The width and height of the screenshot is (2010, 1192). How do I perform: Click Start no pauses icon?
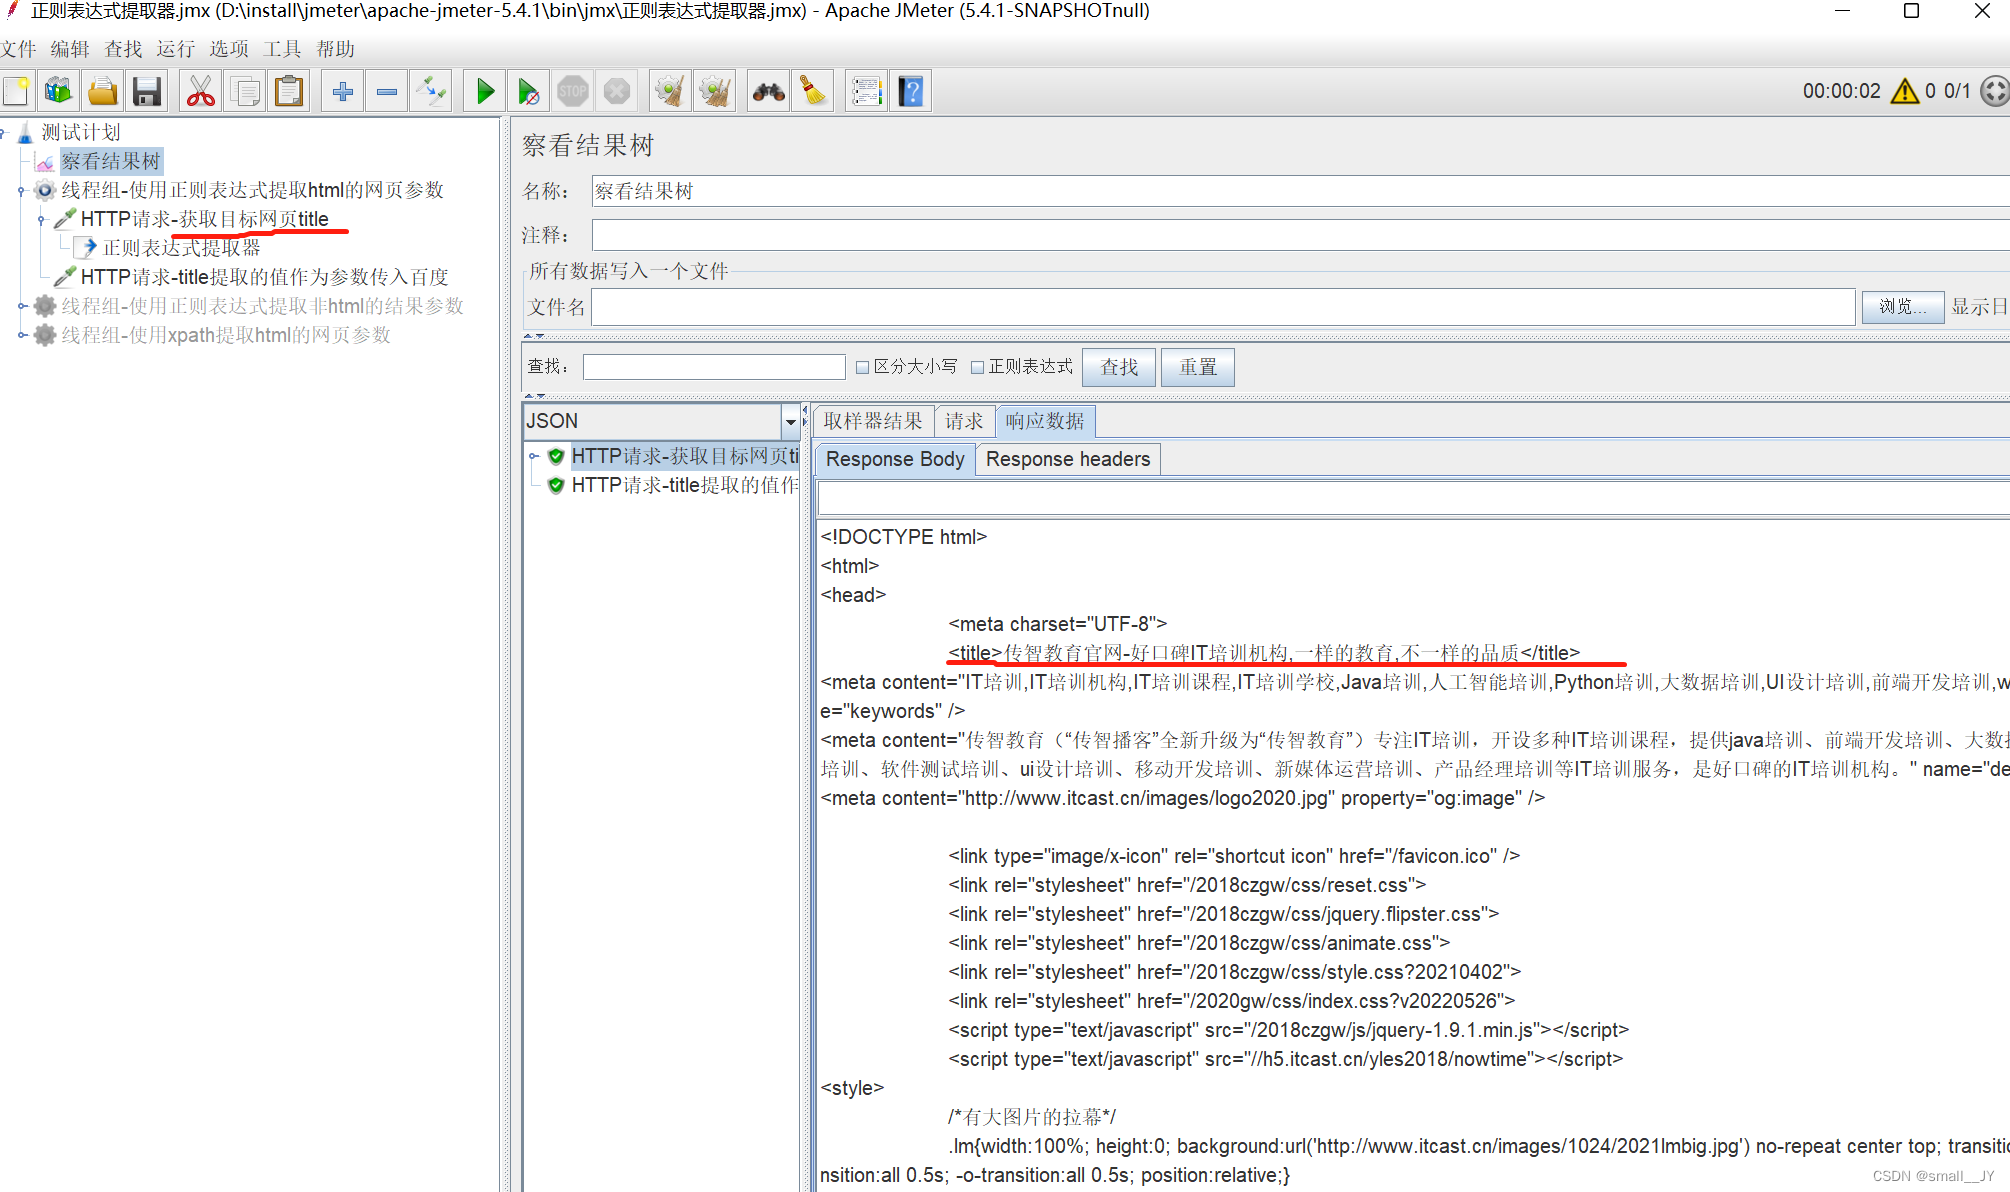(529, 92)
